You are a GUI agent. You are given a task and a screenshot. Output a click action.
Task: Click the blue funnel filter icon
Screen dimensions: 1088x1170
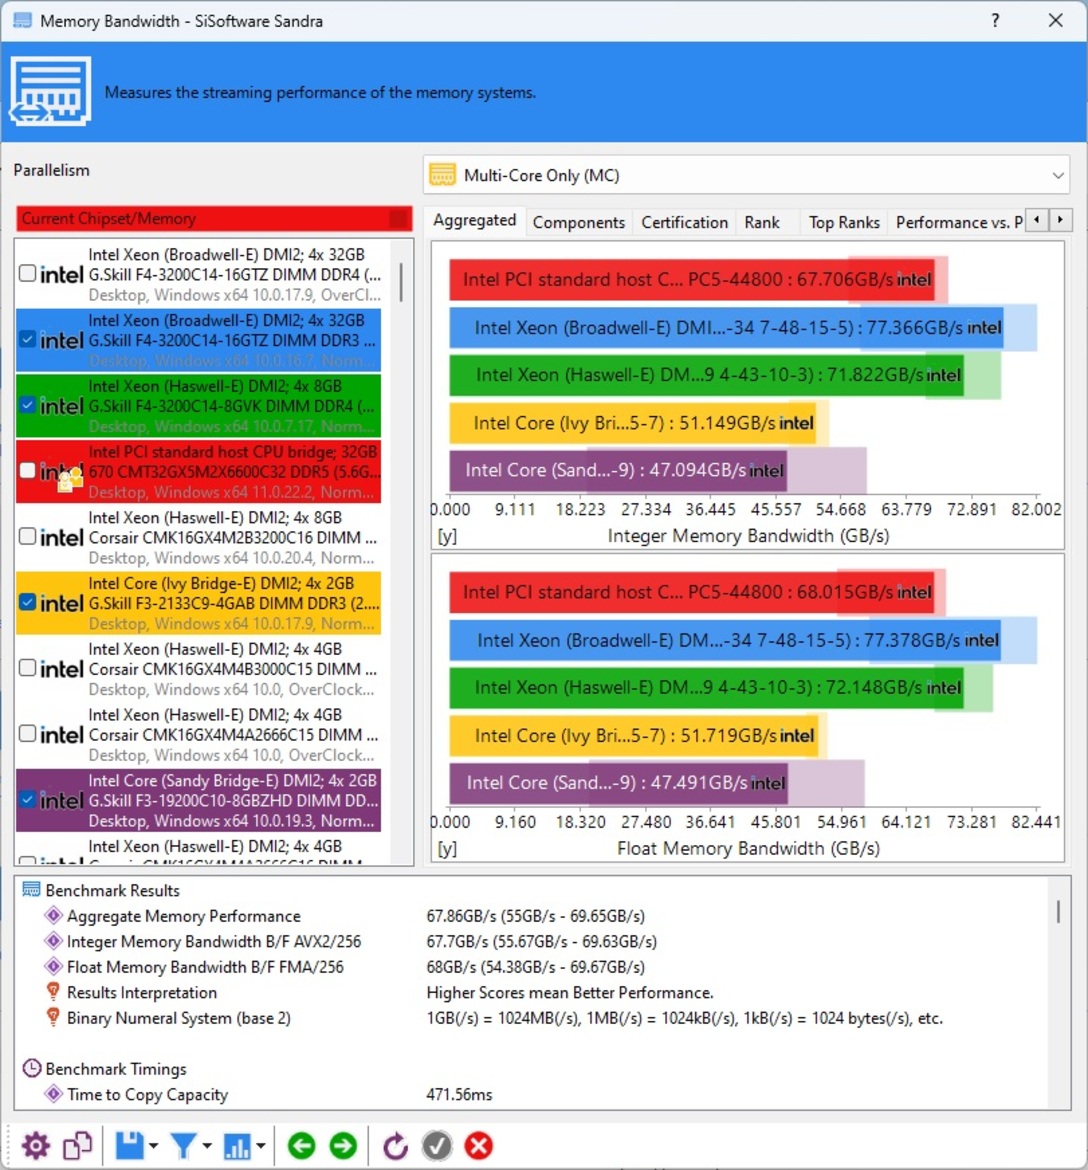[x=184, y=1145]
